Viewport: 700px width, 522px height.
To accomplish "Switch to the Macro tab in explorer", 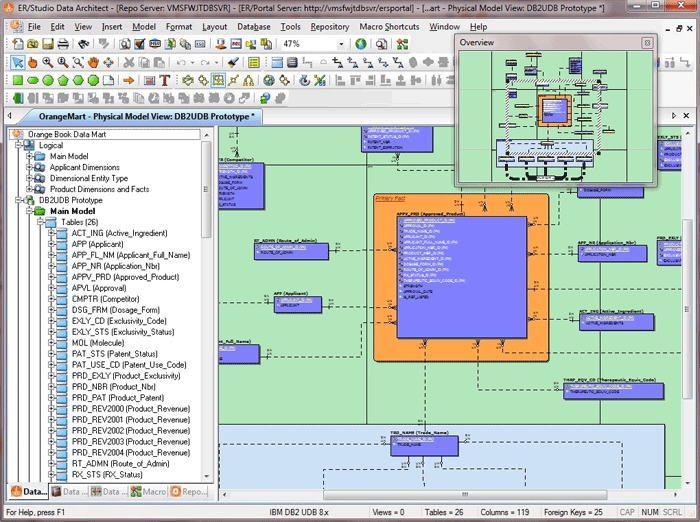I will pos(149,492).
